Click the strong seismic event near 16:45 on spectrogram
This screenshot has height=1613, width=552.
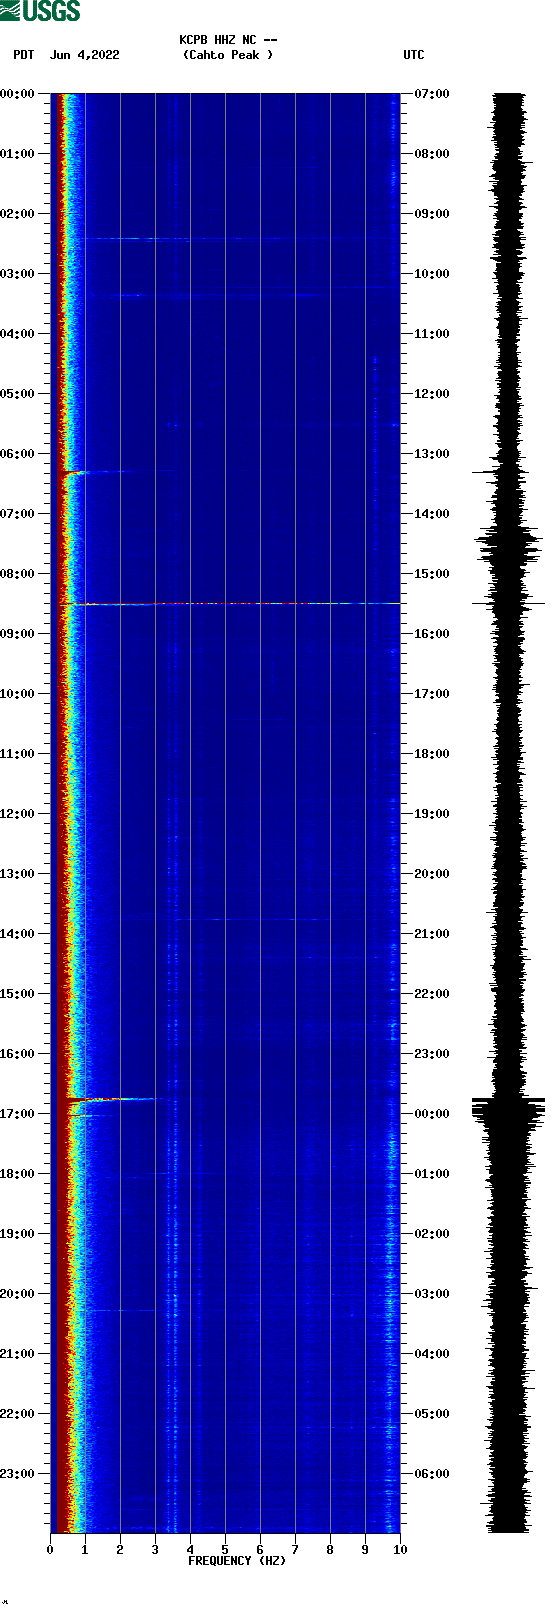point(110,1099)
